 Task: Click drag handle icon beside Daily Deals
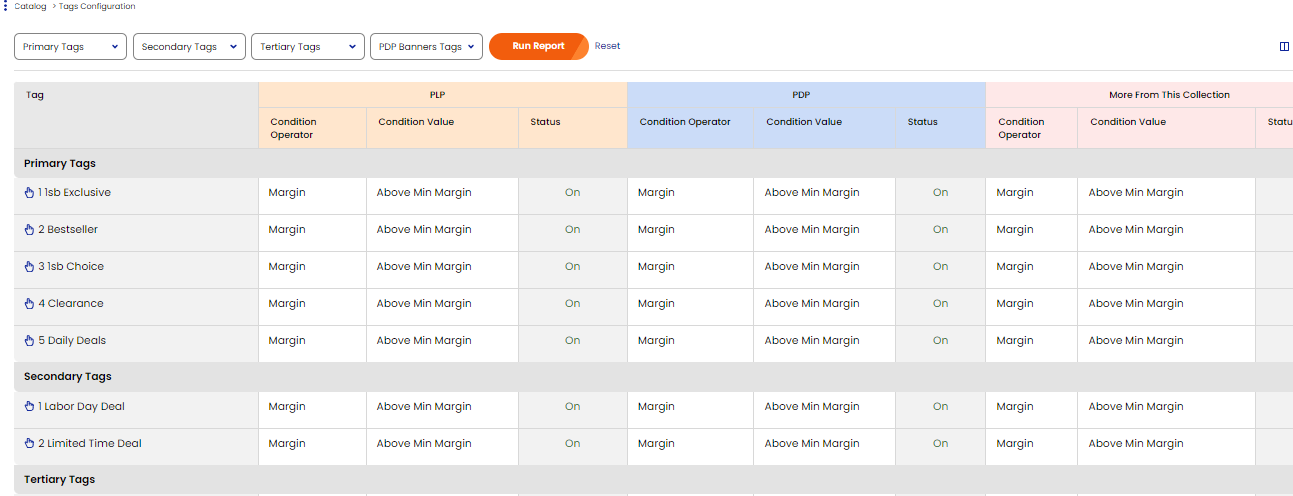(x=30, y=341)
